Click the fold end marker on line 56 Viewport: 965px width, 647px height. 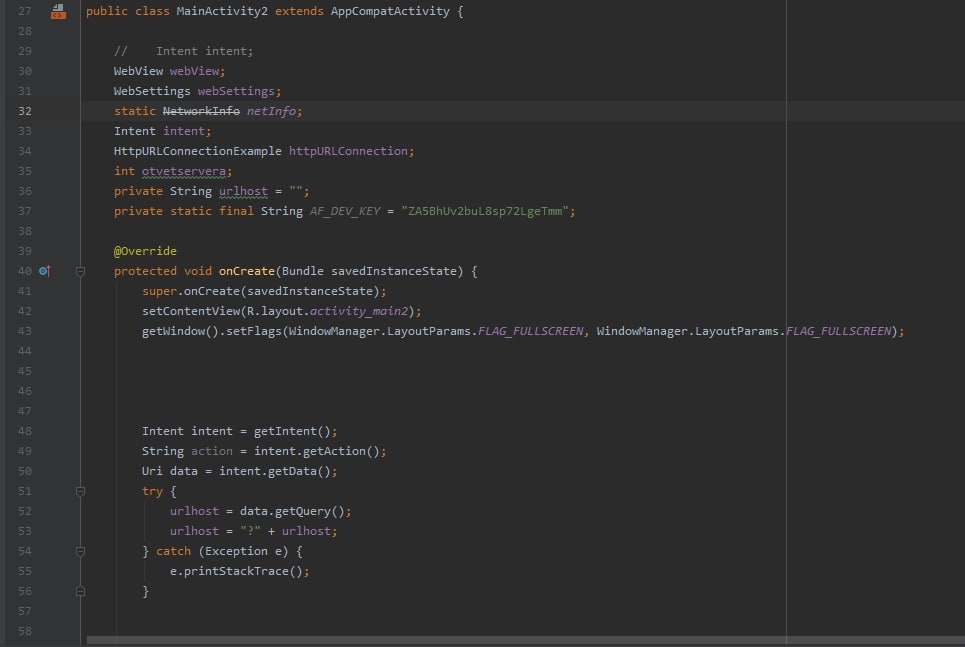[80, 591]
